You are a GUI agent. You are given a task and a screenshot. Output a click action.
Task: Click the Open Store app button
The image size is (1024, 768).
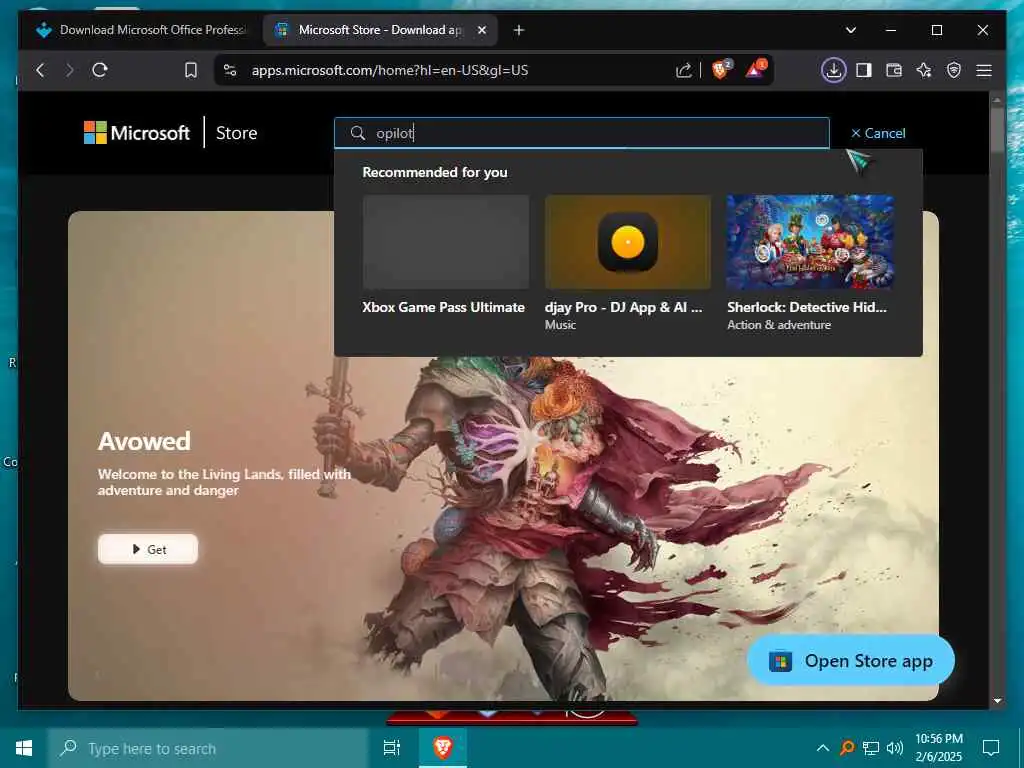[x=851, y=661]
